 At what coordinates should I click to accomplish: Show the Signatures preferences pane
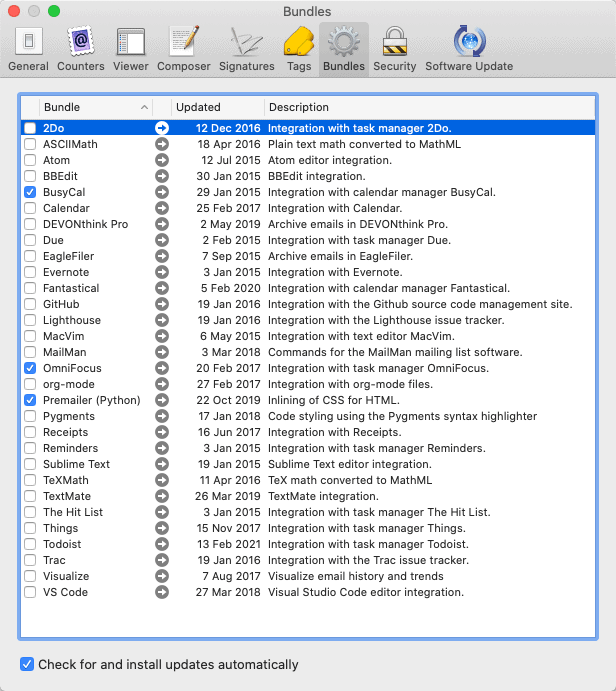pos(246,49)
